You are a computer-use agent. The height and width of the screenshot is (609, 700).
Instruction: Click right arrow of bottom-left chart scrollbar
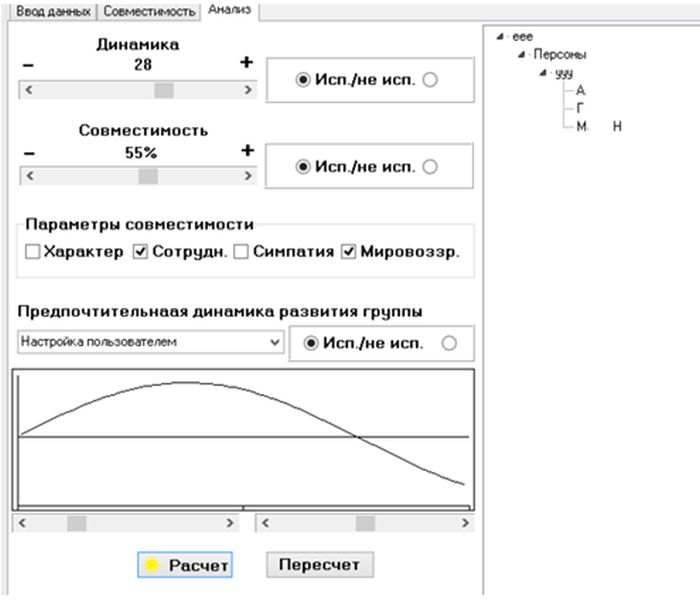click(230, 523)
